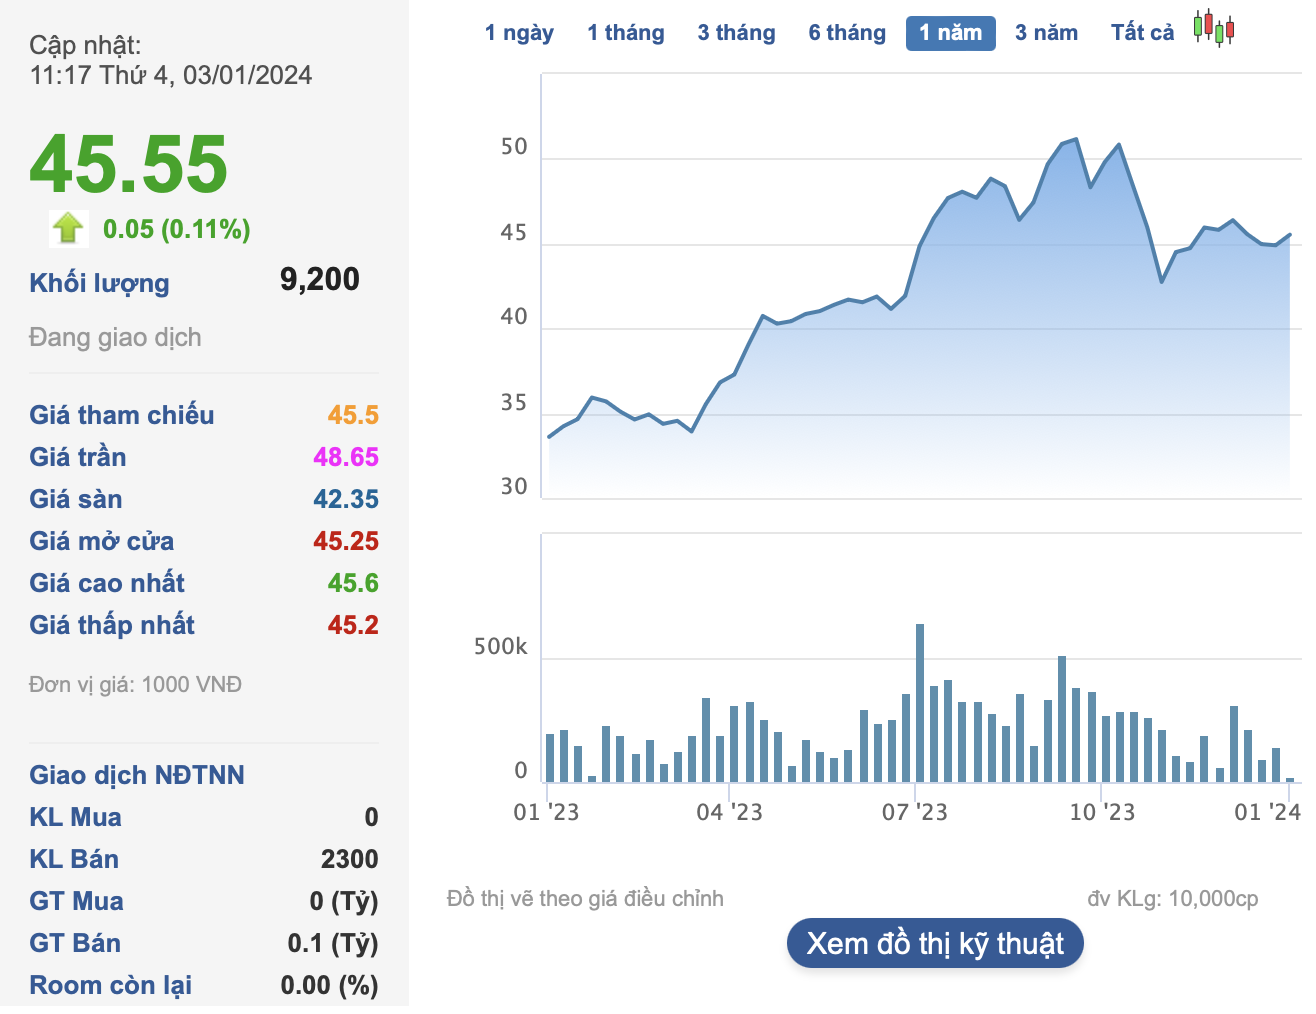Click the 01 '24 x-axis label
1316x1014 pixels.
coord(1267,812)
